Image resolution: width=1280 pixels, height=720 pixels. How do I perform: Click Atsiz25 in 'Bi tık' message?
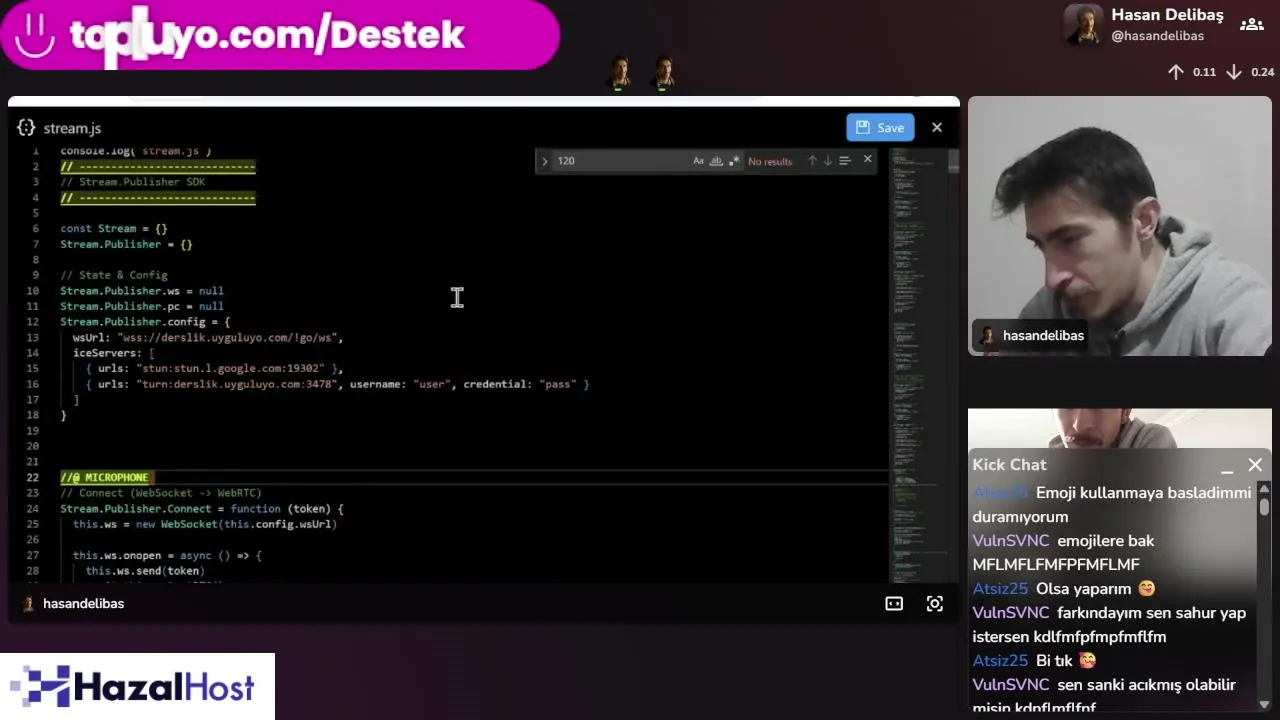1000,661
